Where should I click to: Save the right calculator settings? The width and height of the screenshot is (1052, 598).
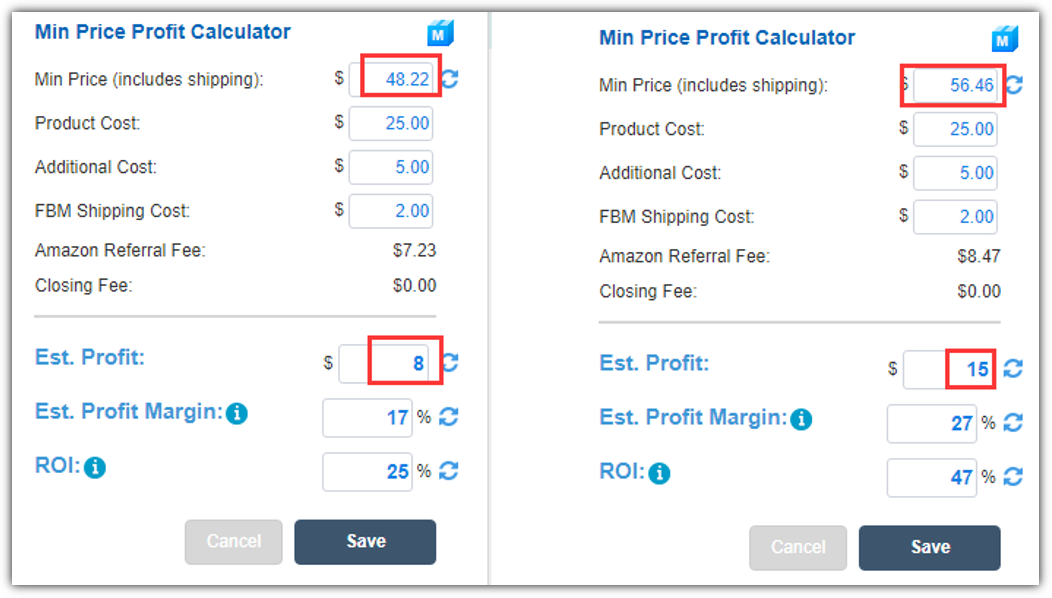pos(929,548)
